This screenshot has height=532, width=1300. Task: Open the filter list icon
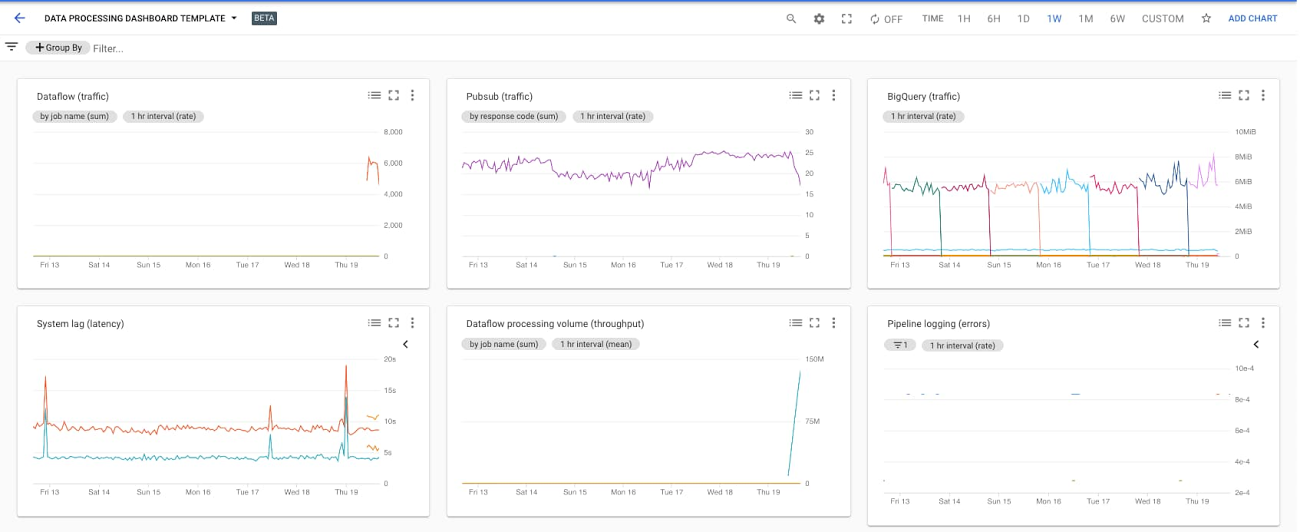click(12, 47)
